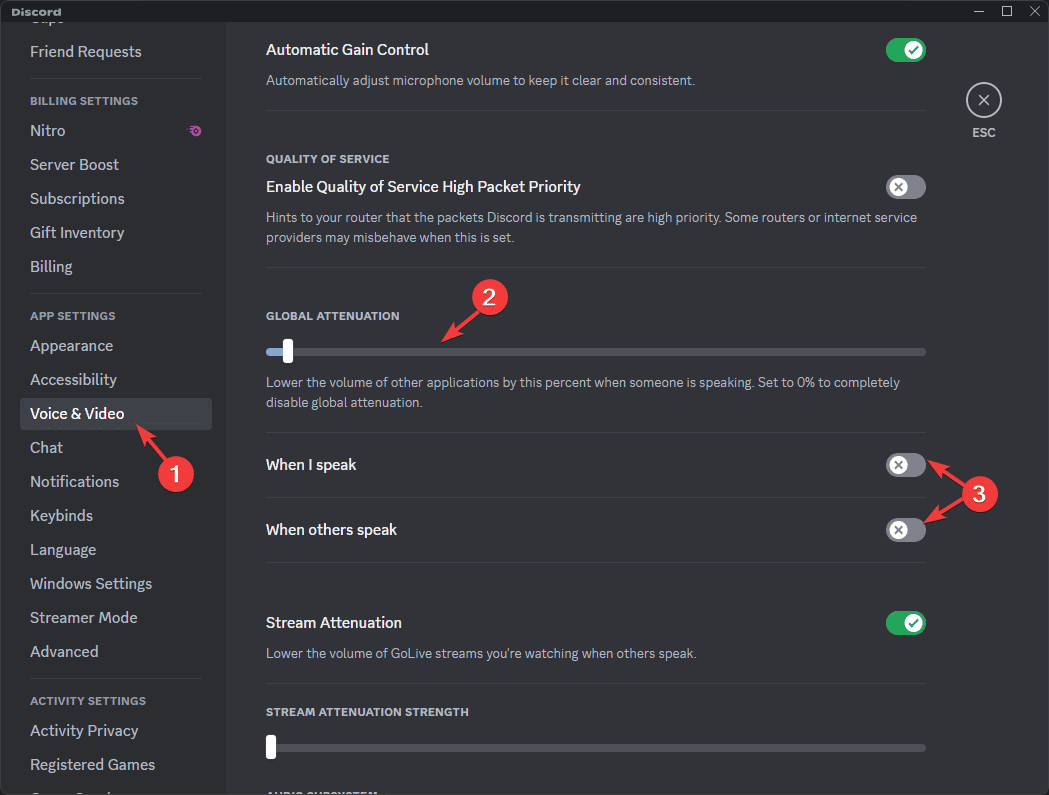The width and height of the screenshot is (1049, 795).
Task: Open the Appearance settings page
Action: 71,345
